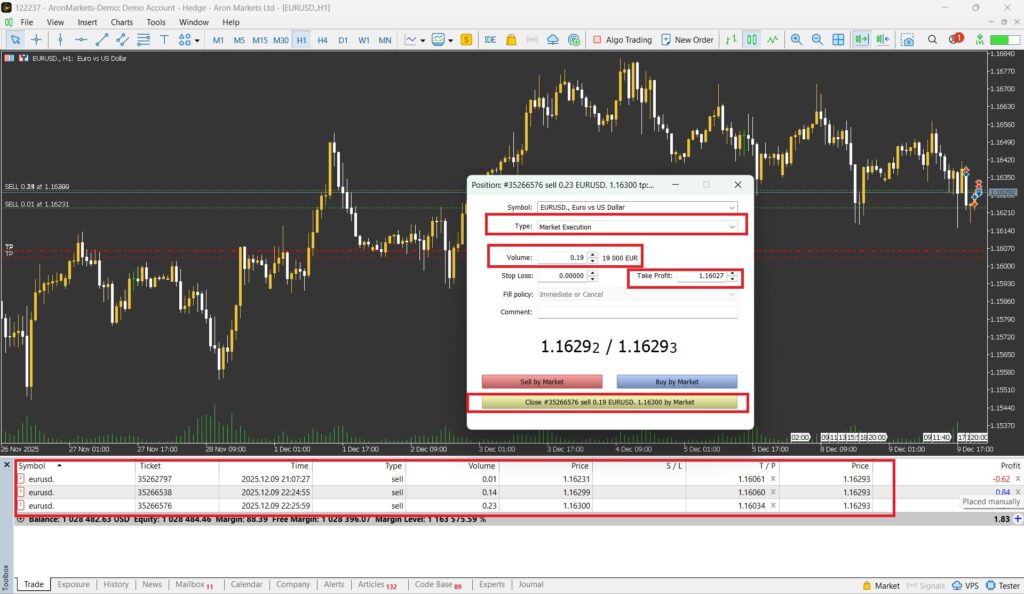The height and width of the screenshot is (594, 1024).
Task: Open the New Order toolbar button
Action: coord(687,40)
